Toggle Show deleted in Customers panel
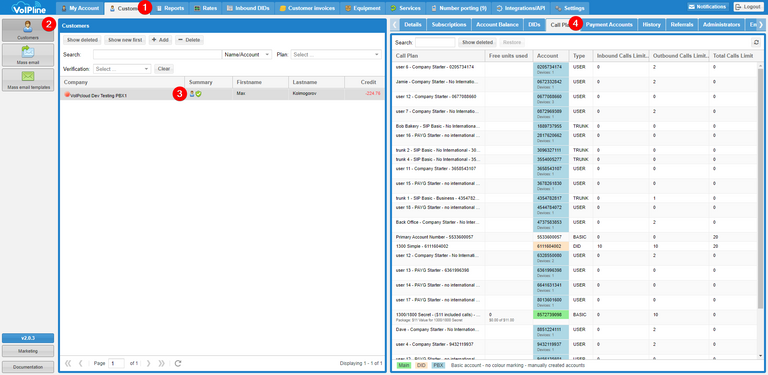 click(x=82, y=40)
